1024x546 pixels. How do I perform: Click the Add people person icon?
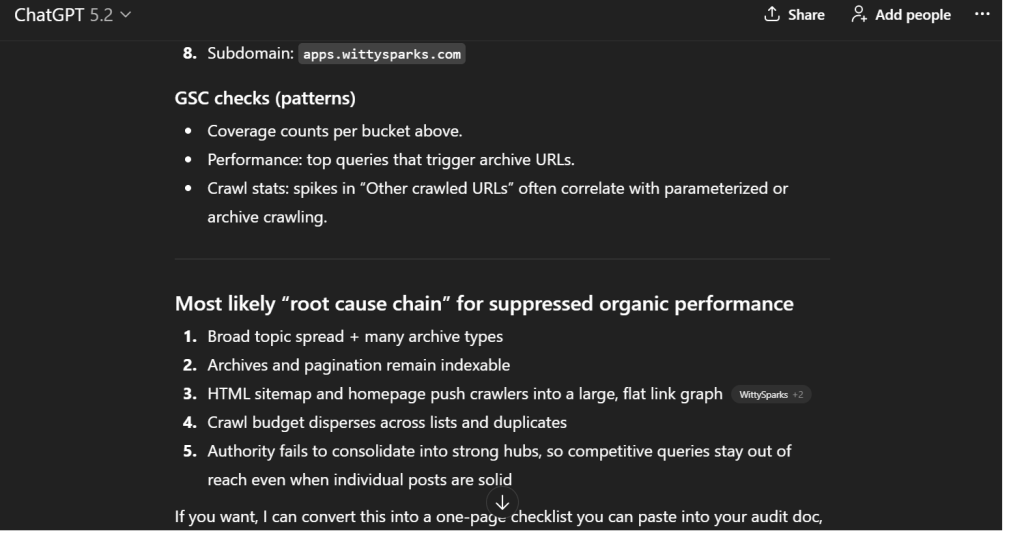[858, 15]
